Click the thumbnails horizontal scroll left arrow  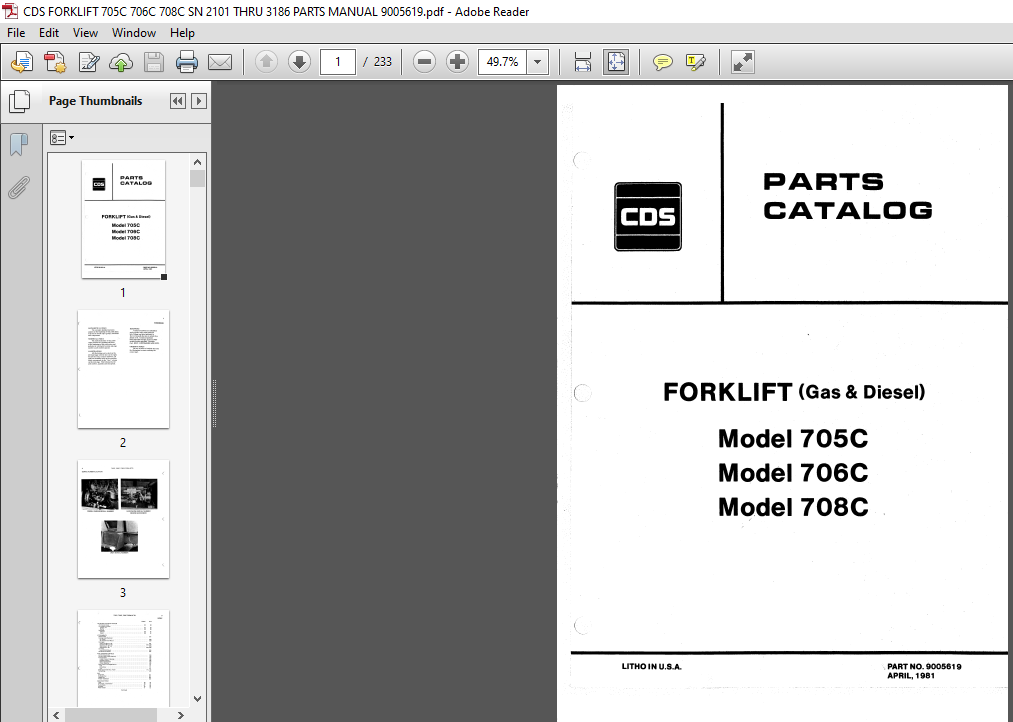(56, 715)
